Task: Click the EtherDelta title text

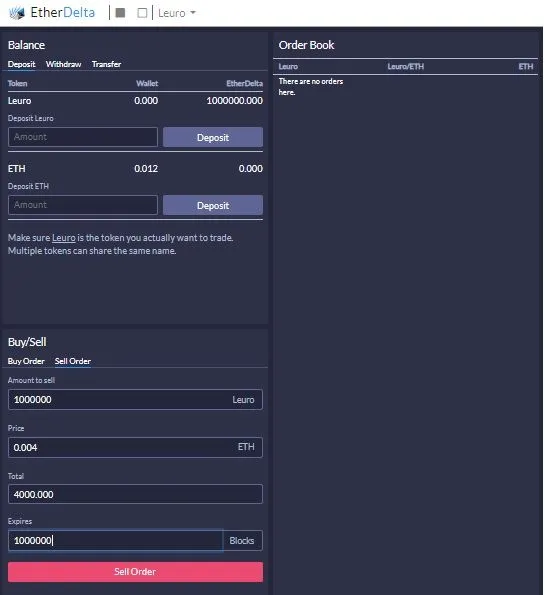Action: coord(63,13)
